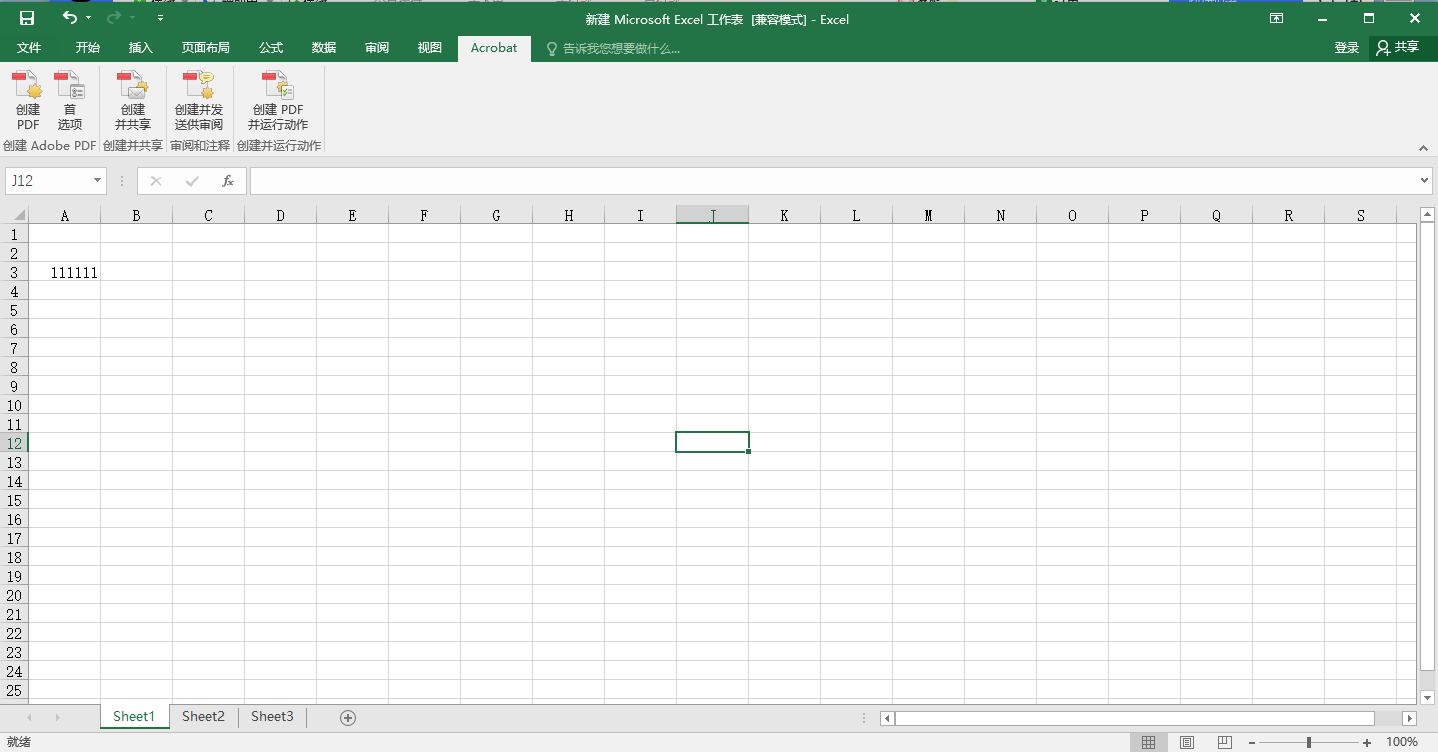The image size is (1438, 752).
Task: Toggle Normal view in the status bar
Action: [x=1148, y=742]
